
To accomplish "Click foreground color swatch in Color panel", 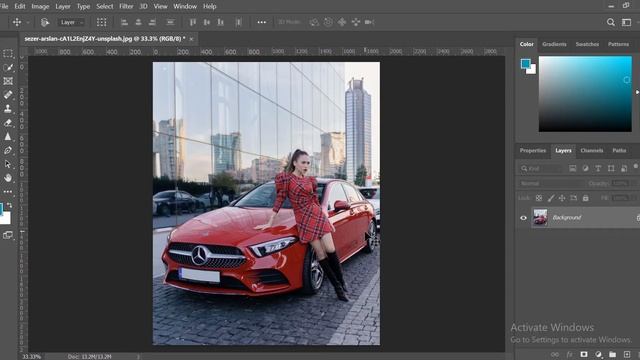I will pos(525,64).
